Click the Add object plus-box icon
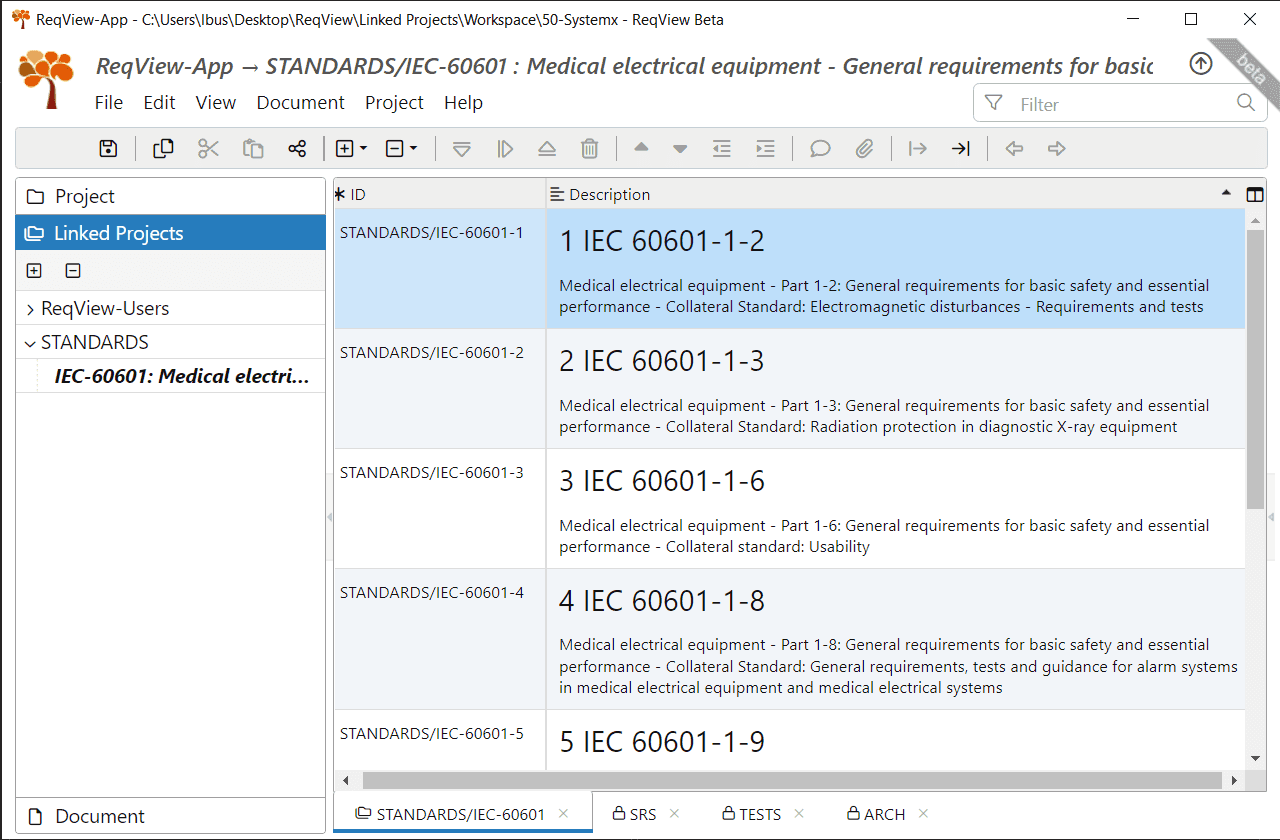 (x=344, y=149)
